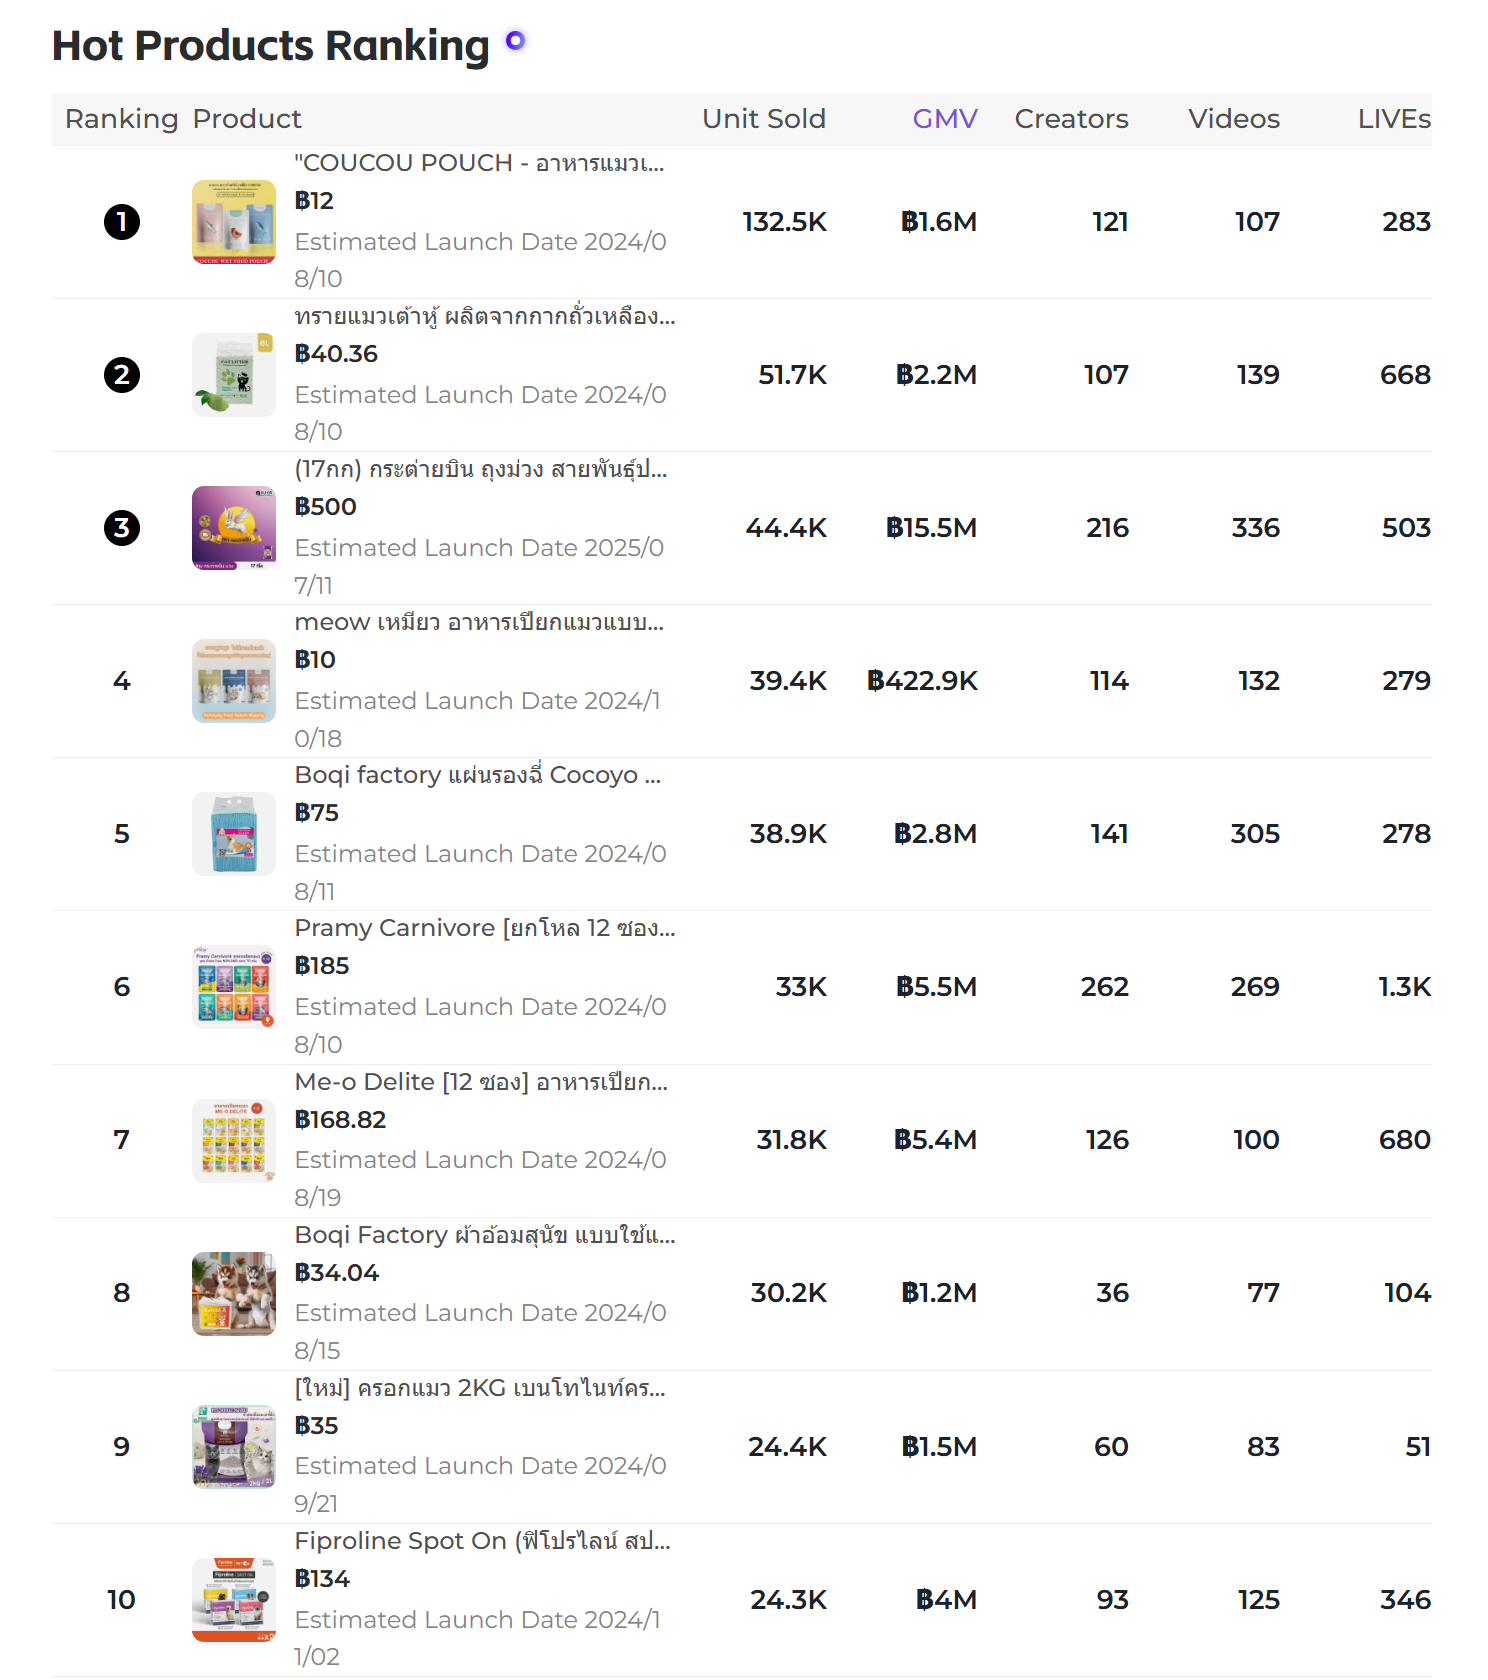Viewport: 1488px width, 1680px height.
Task: Sort by Unit Sold column header
Action: (x=764, y=119)
